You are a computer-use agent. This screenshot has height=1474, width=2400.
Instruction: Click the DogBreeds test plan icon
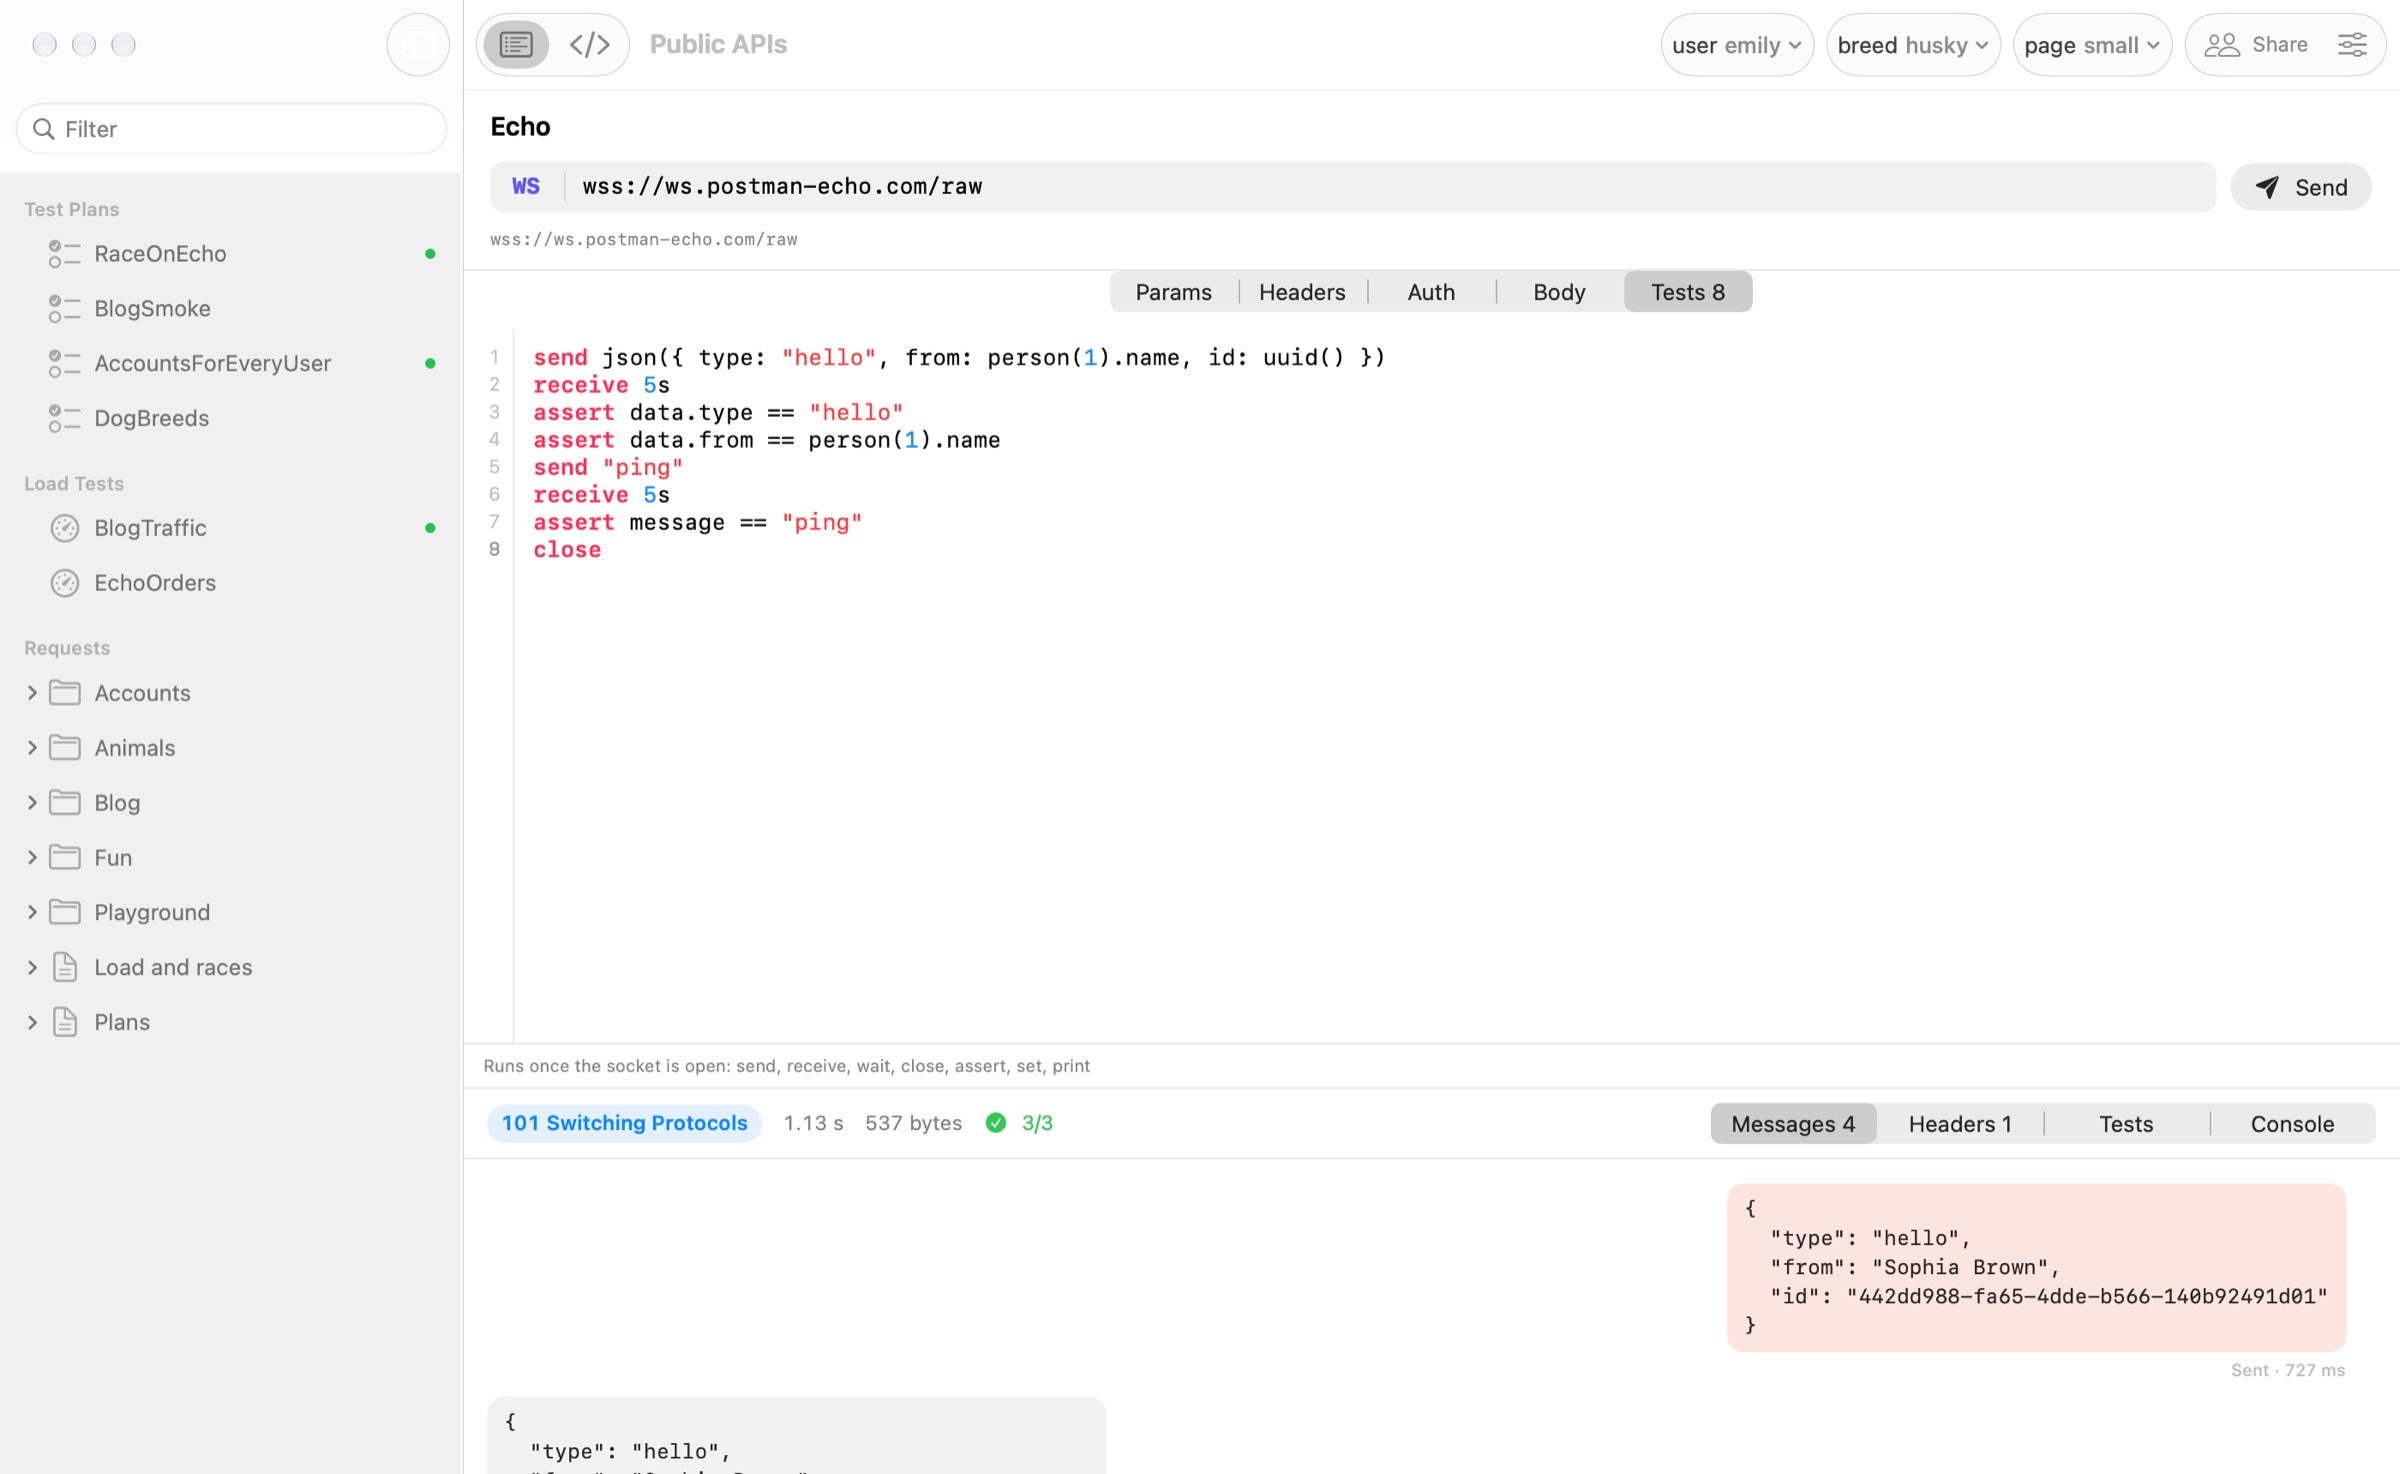pos(64,418)
